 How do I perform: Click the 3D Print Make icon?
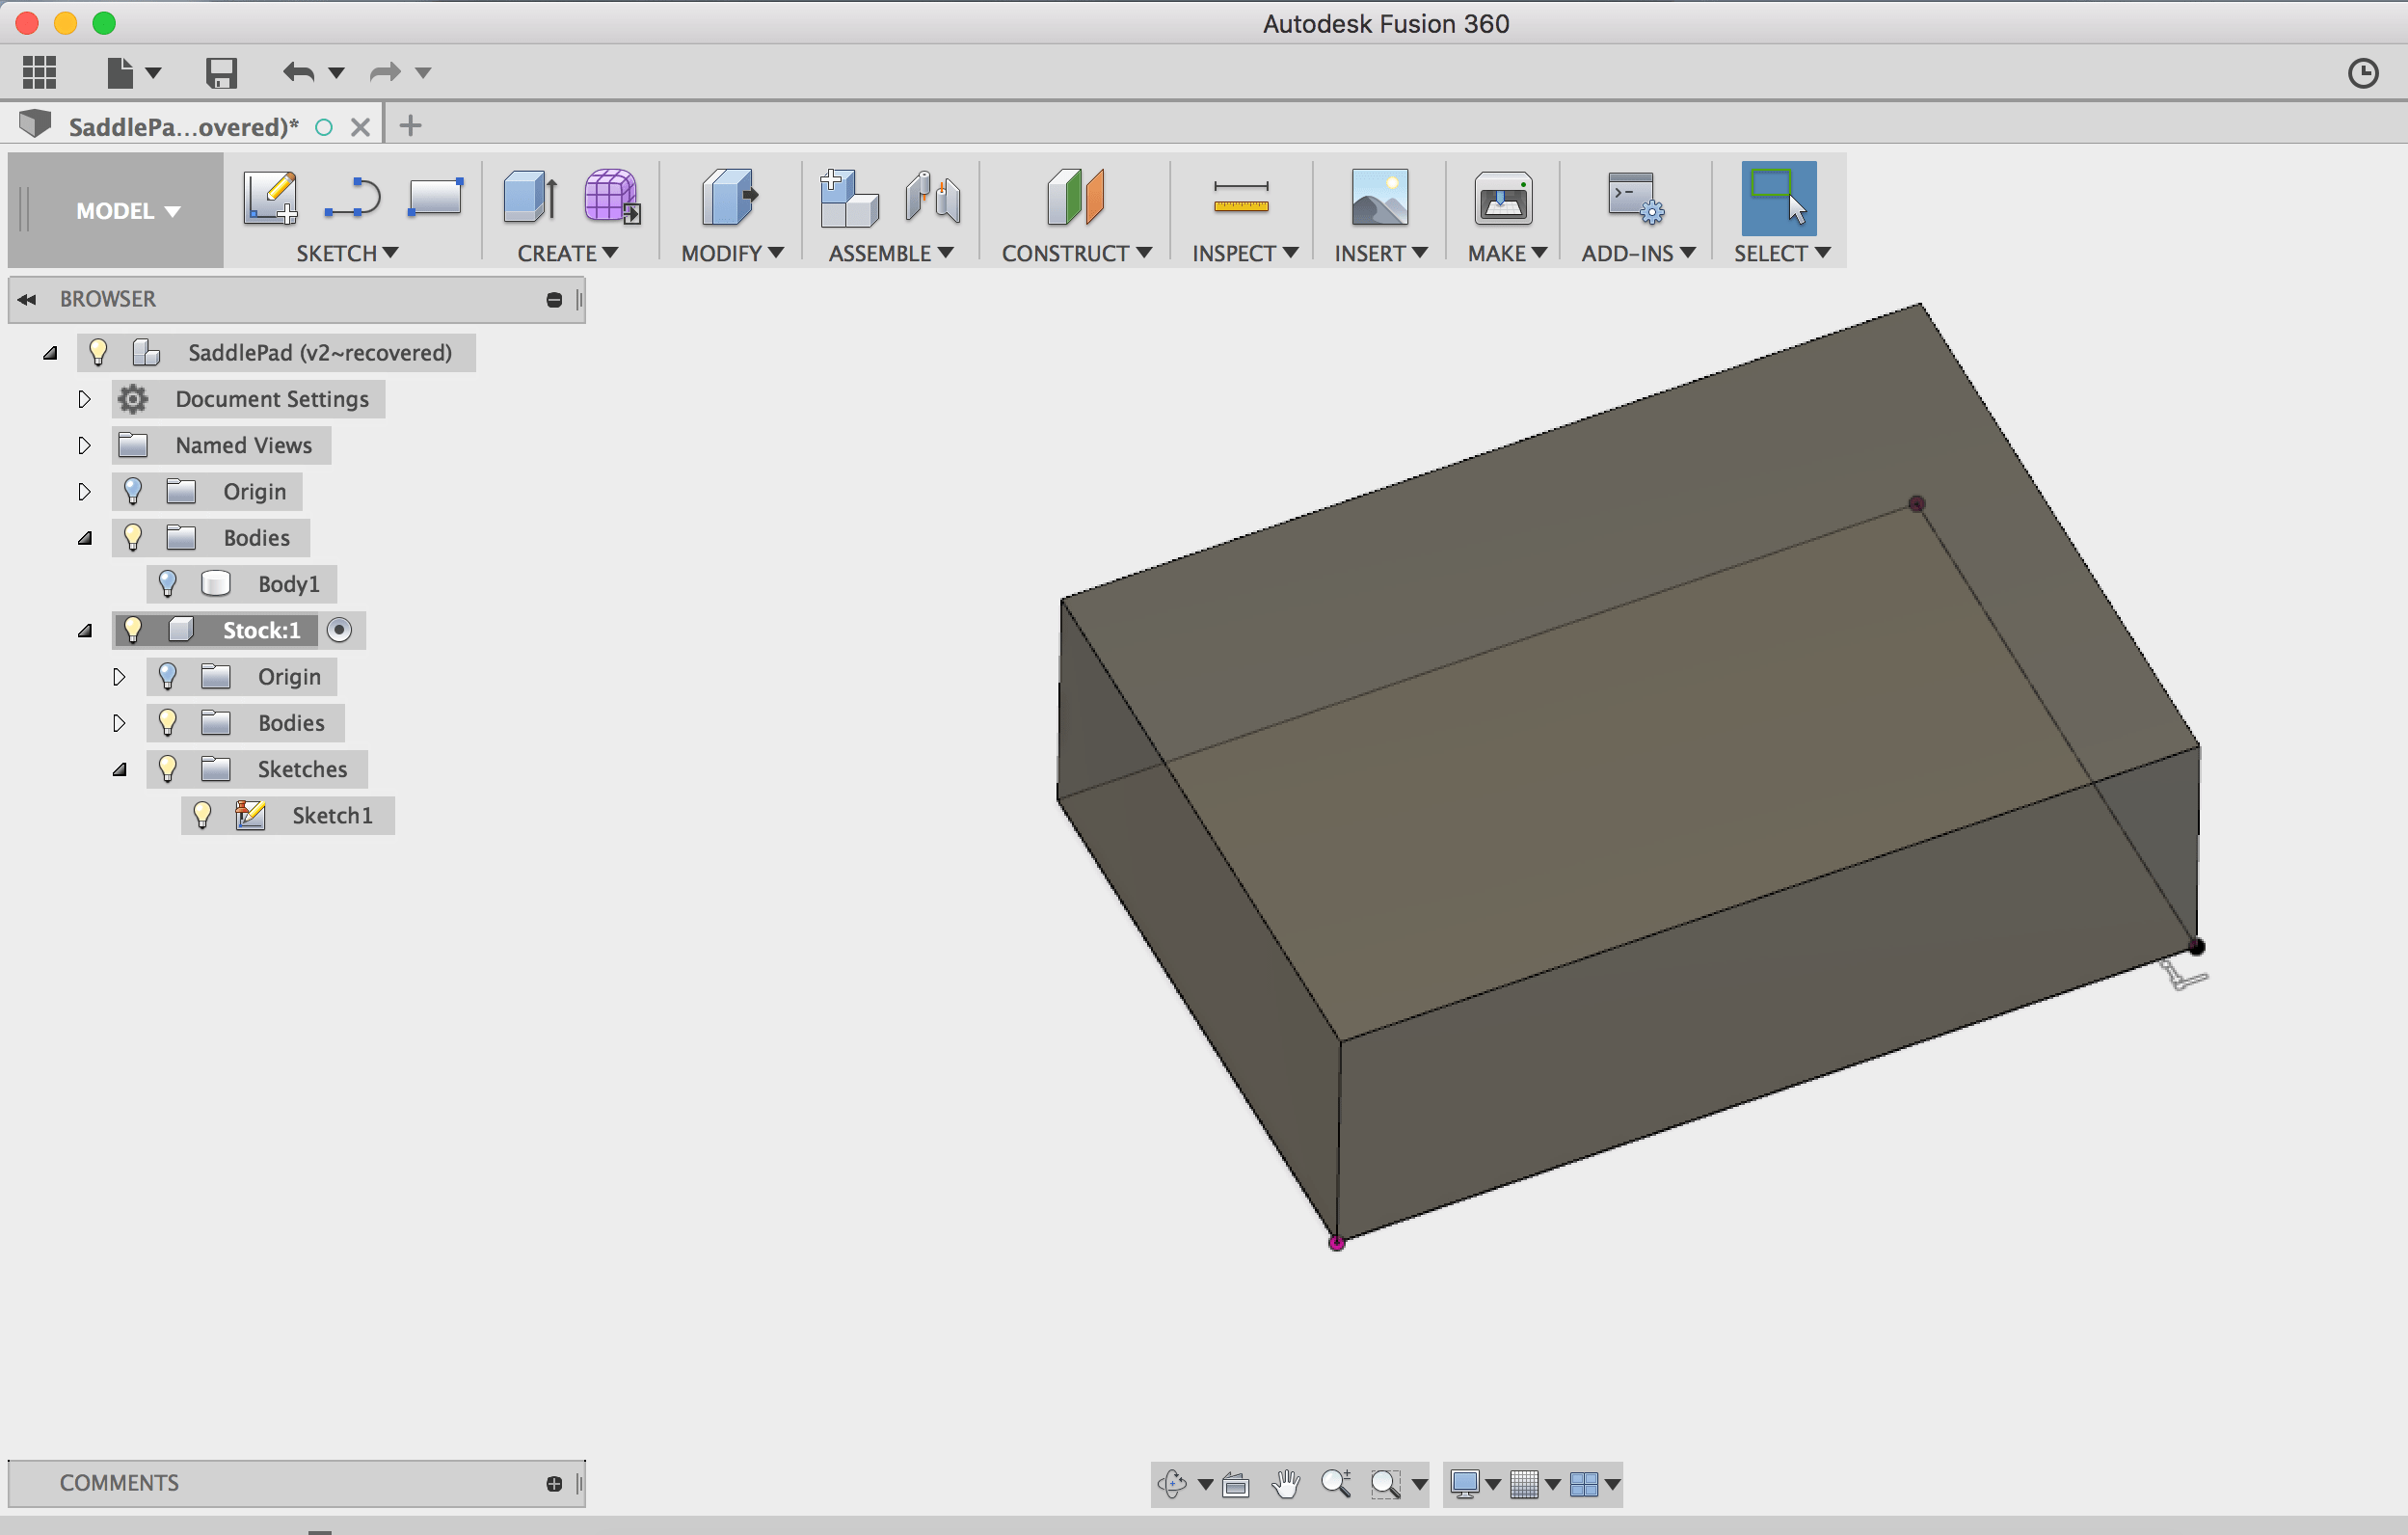1503,197
